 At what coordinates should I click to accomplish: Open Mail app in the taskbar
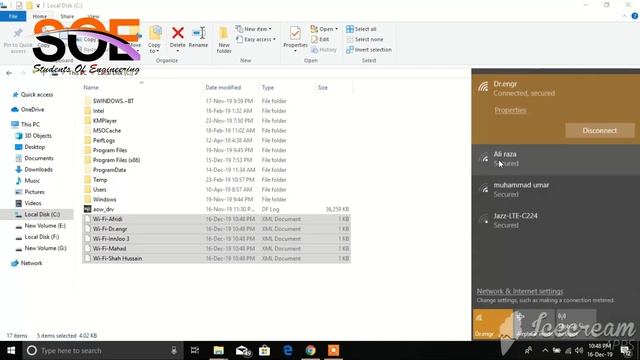tap(242, 350)
